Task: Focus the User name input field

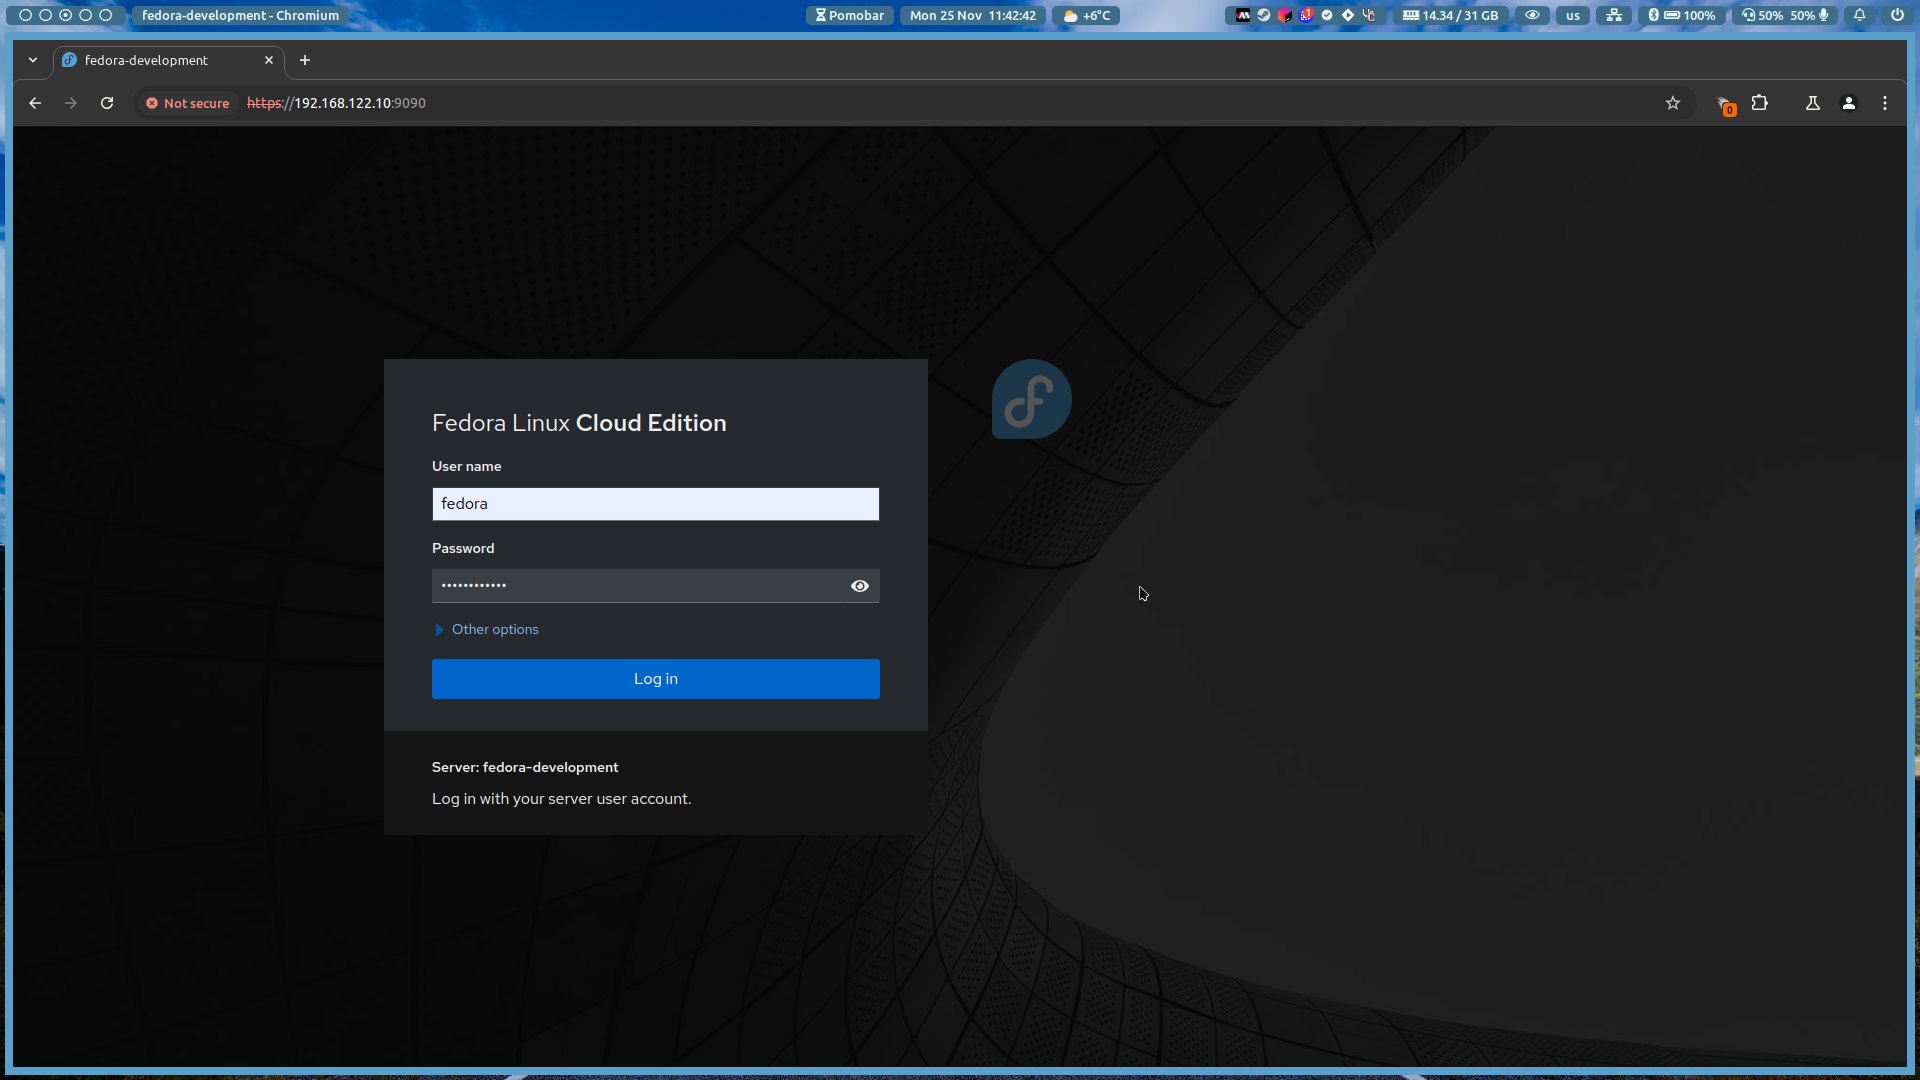Action: tap(656, 504)
